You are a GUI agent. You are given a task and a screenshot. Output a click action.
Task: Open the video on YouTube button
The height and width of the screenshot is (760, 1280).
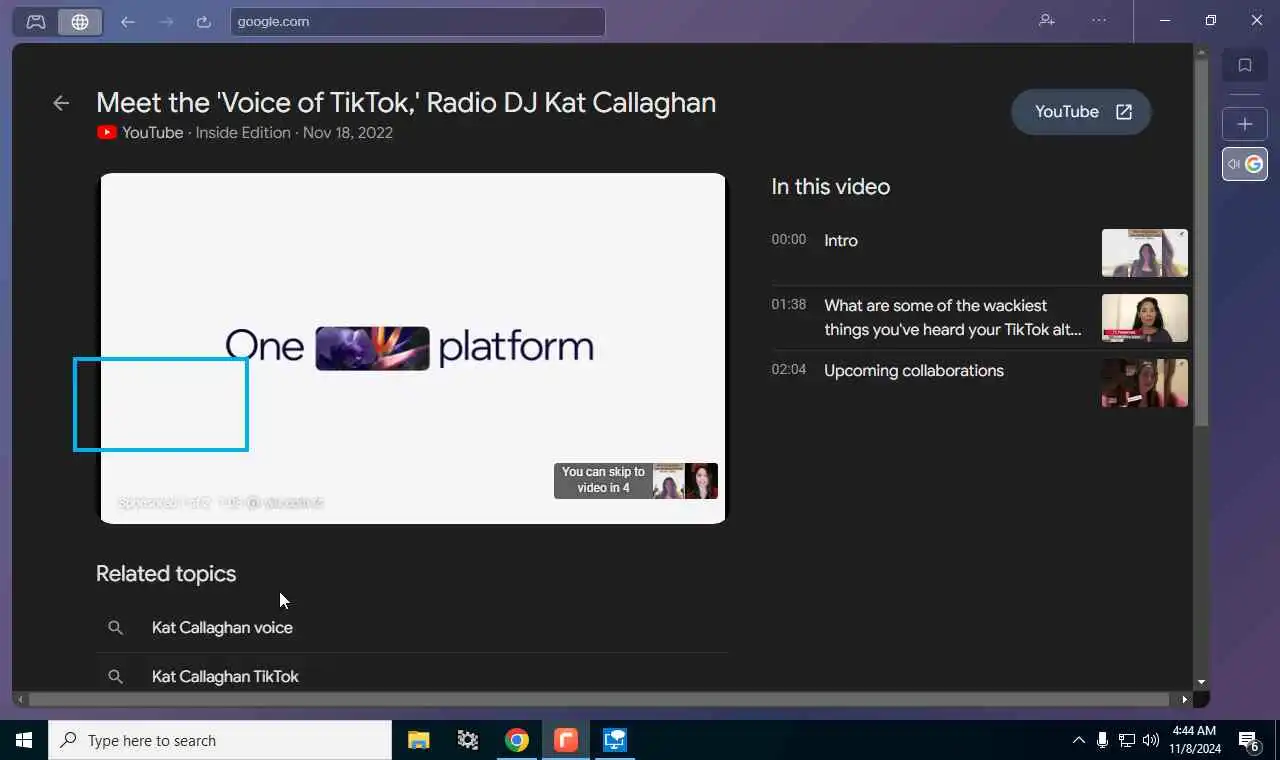(x=1081, y=112)
